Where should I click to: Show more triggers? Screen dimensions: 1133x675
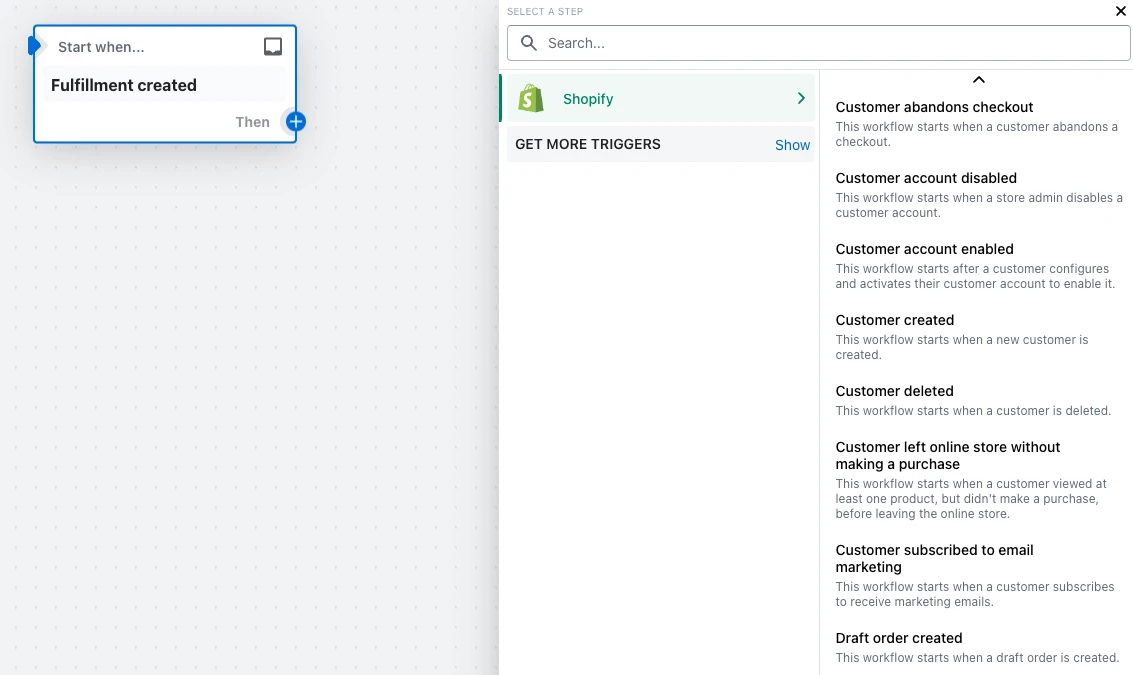[x=792, y=145]
